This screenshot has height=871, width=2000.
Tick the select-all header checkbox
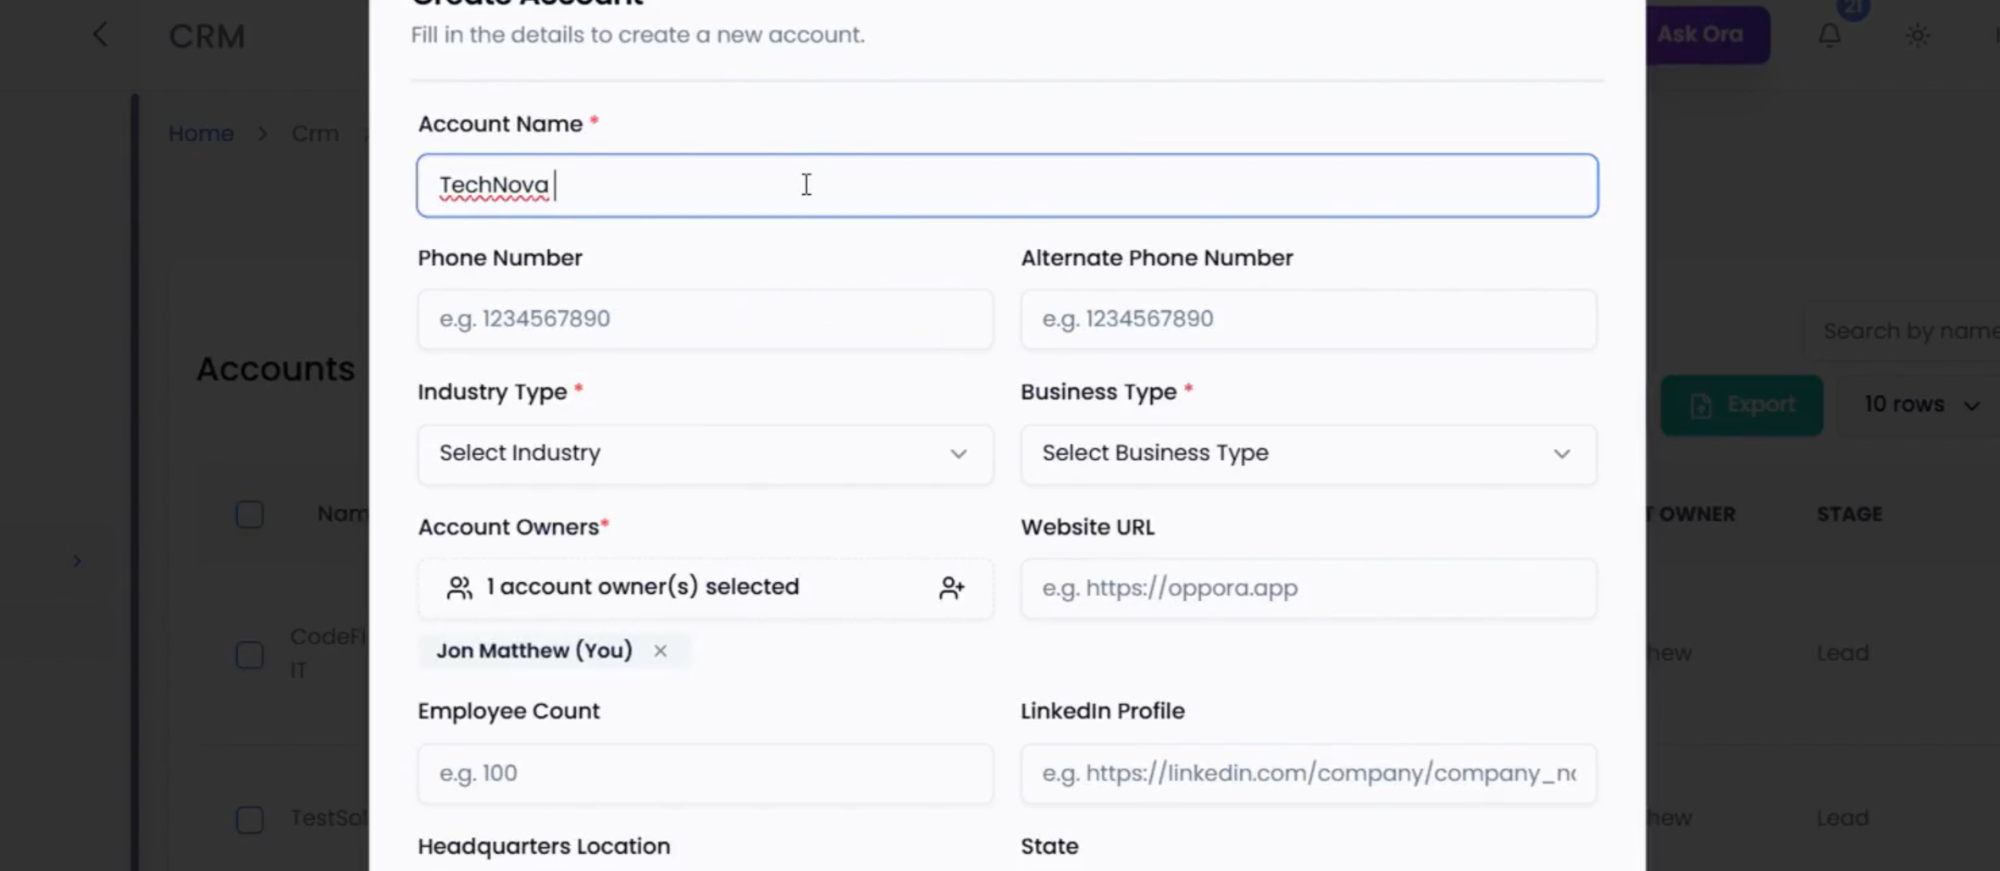(250, 515)
